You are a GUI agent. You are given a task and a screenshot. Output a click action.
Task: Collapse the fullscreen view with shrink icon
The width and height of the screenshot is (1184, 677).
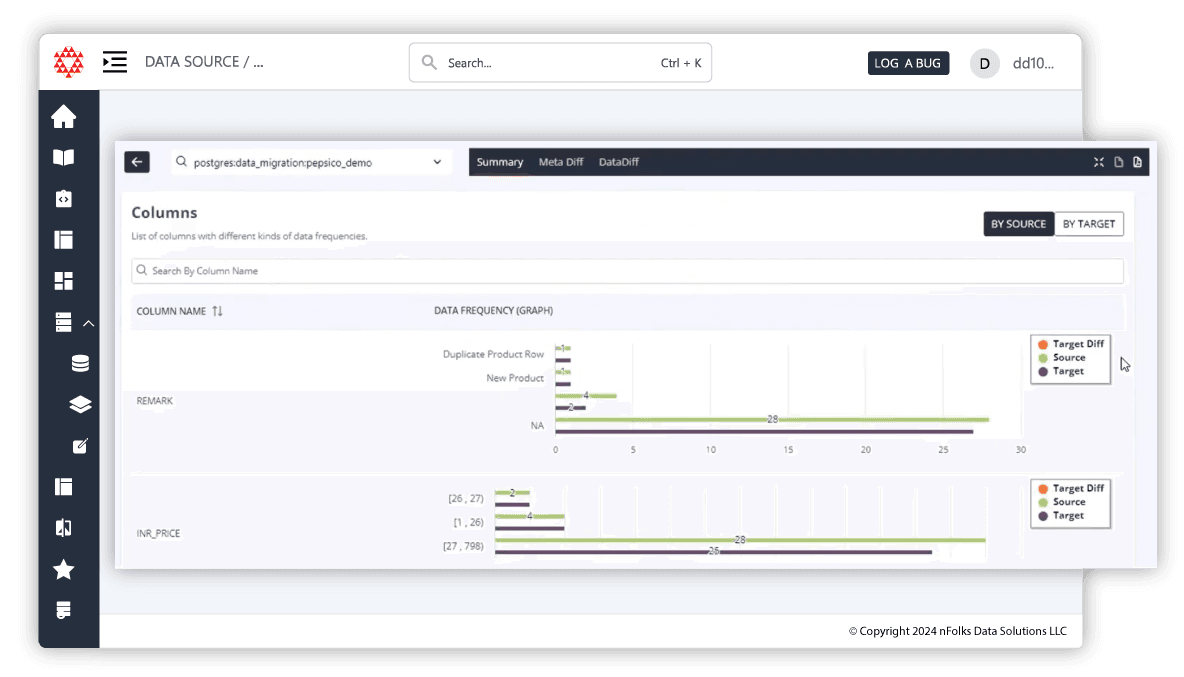coord(1099,162)
